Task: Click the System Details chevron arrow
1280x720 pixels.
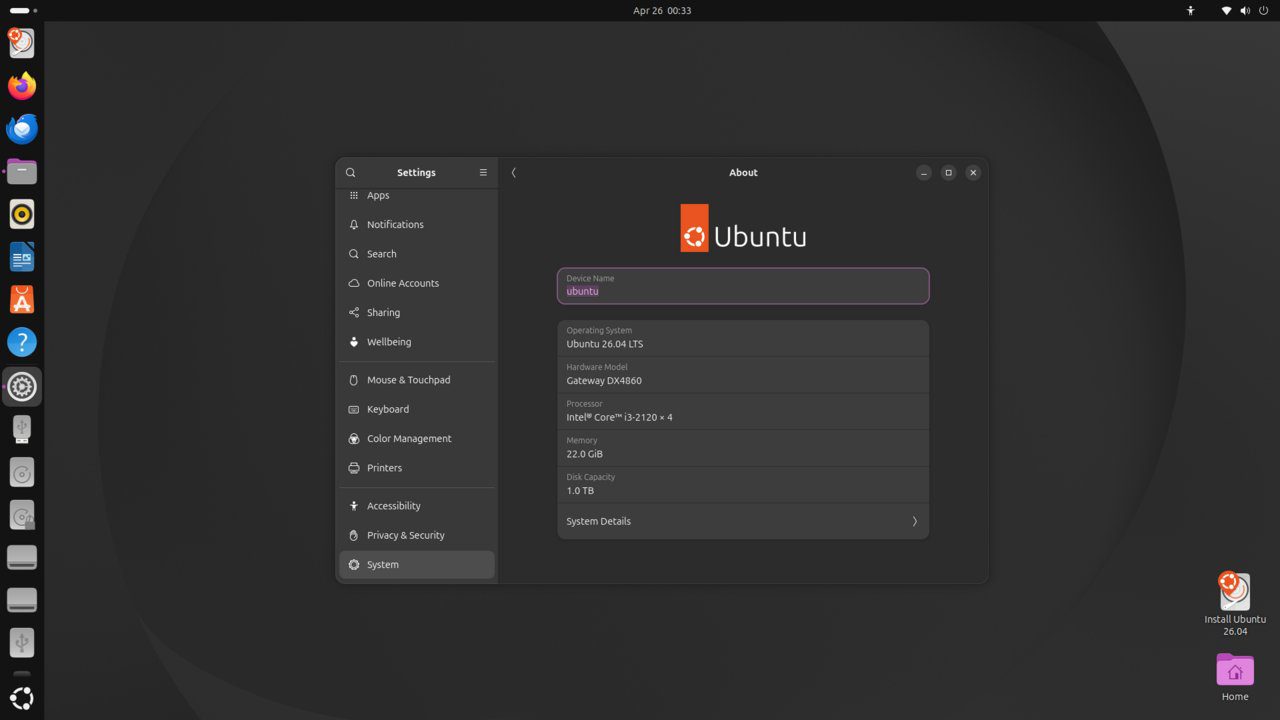Action: click(x=914, y=521)
